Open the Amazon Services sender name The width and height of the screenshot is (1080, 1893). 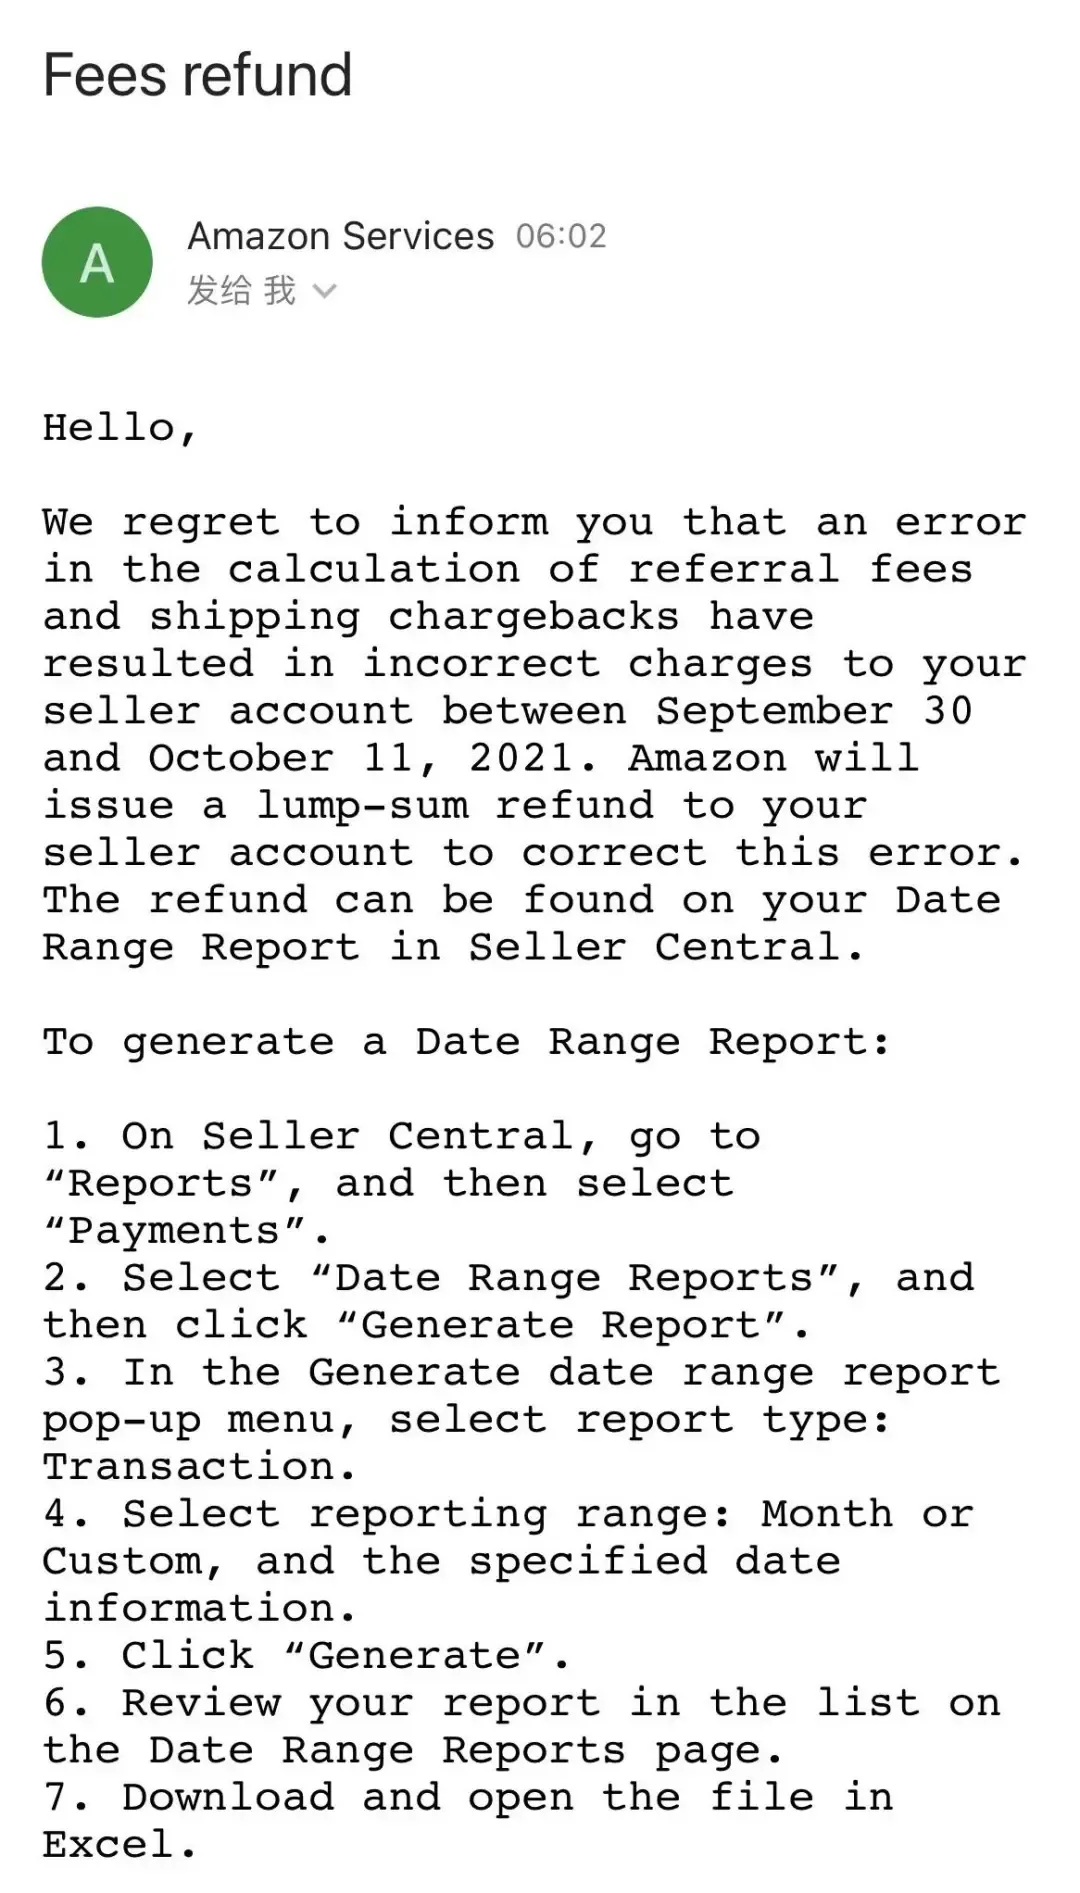[340, 236]
